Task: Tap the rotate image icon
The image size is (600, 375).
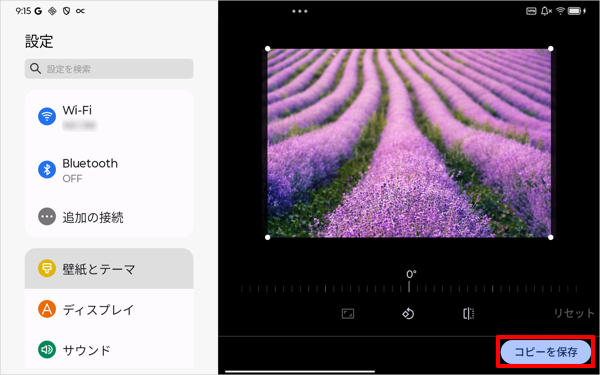Action: (x=408, y=314)
